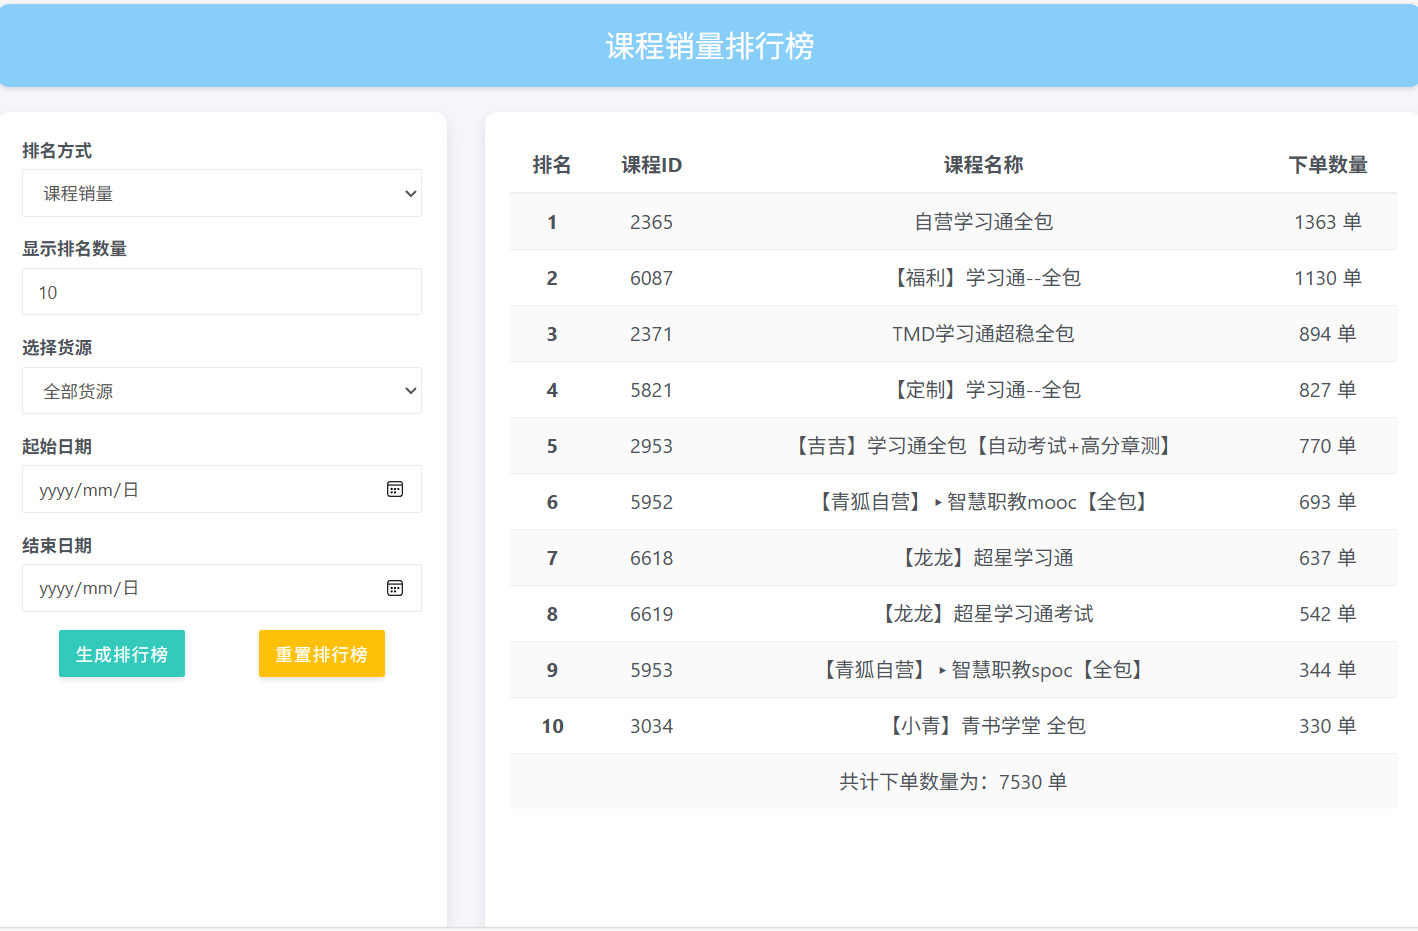This screenshot has width=1418, height=931.
Task: Select the TMD学习通超稳全包 course name
Action: [x=983, y=334]
